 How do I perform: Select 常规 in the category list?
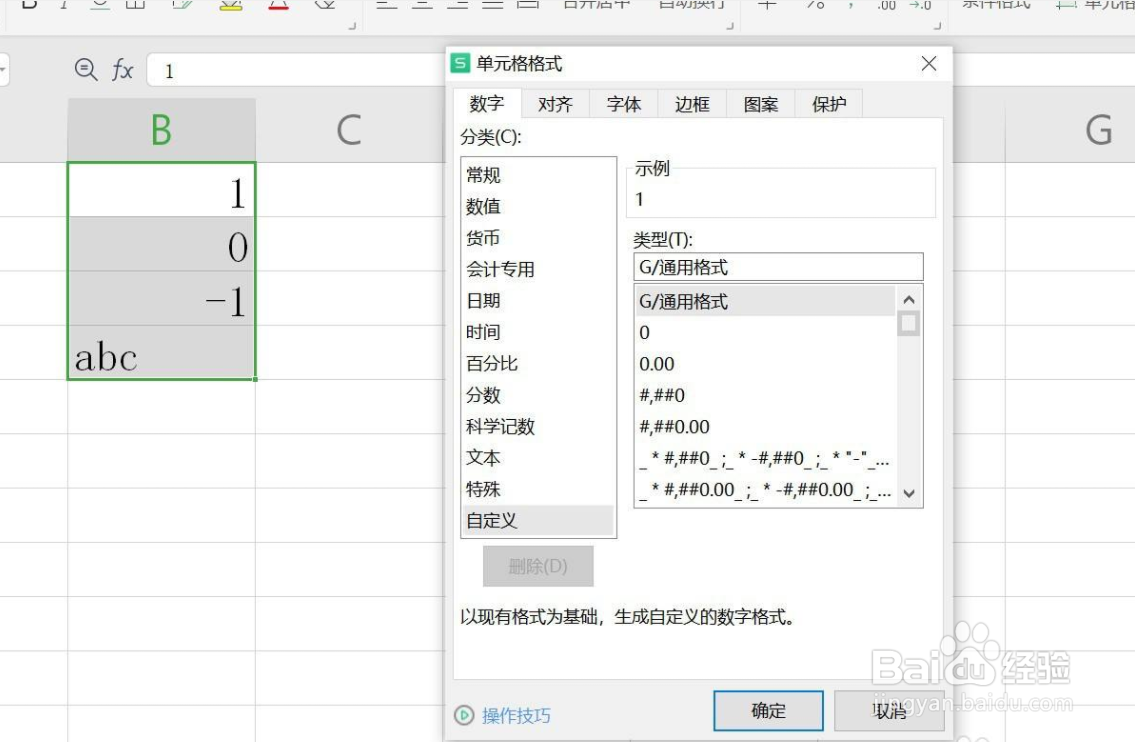tap(537, 175)
